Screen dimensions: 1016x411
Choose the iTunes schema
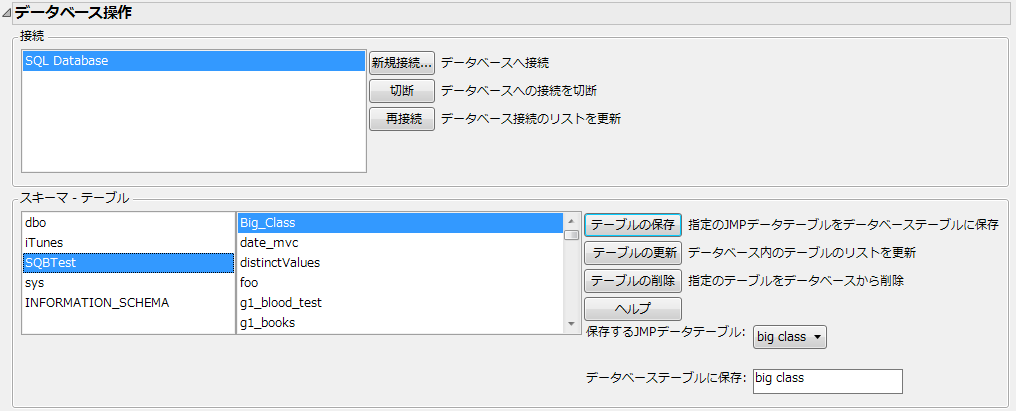[128, 243]
